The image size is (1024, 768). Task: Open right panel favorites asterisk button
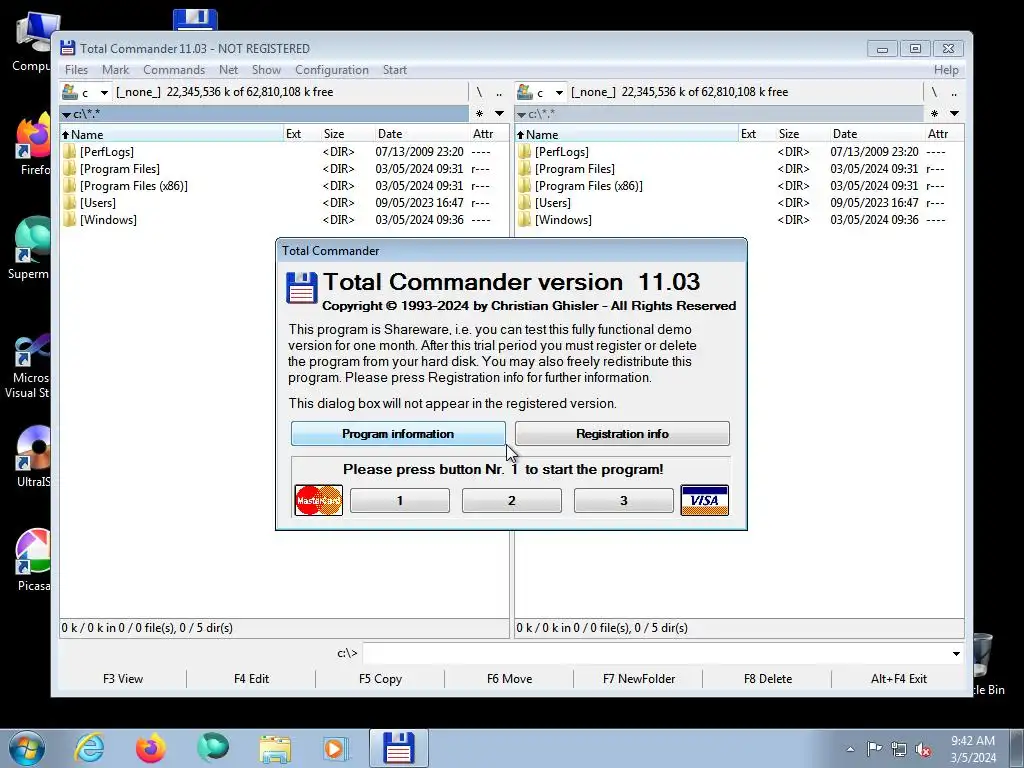[x=935, y=114]
